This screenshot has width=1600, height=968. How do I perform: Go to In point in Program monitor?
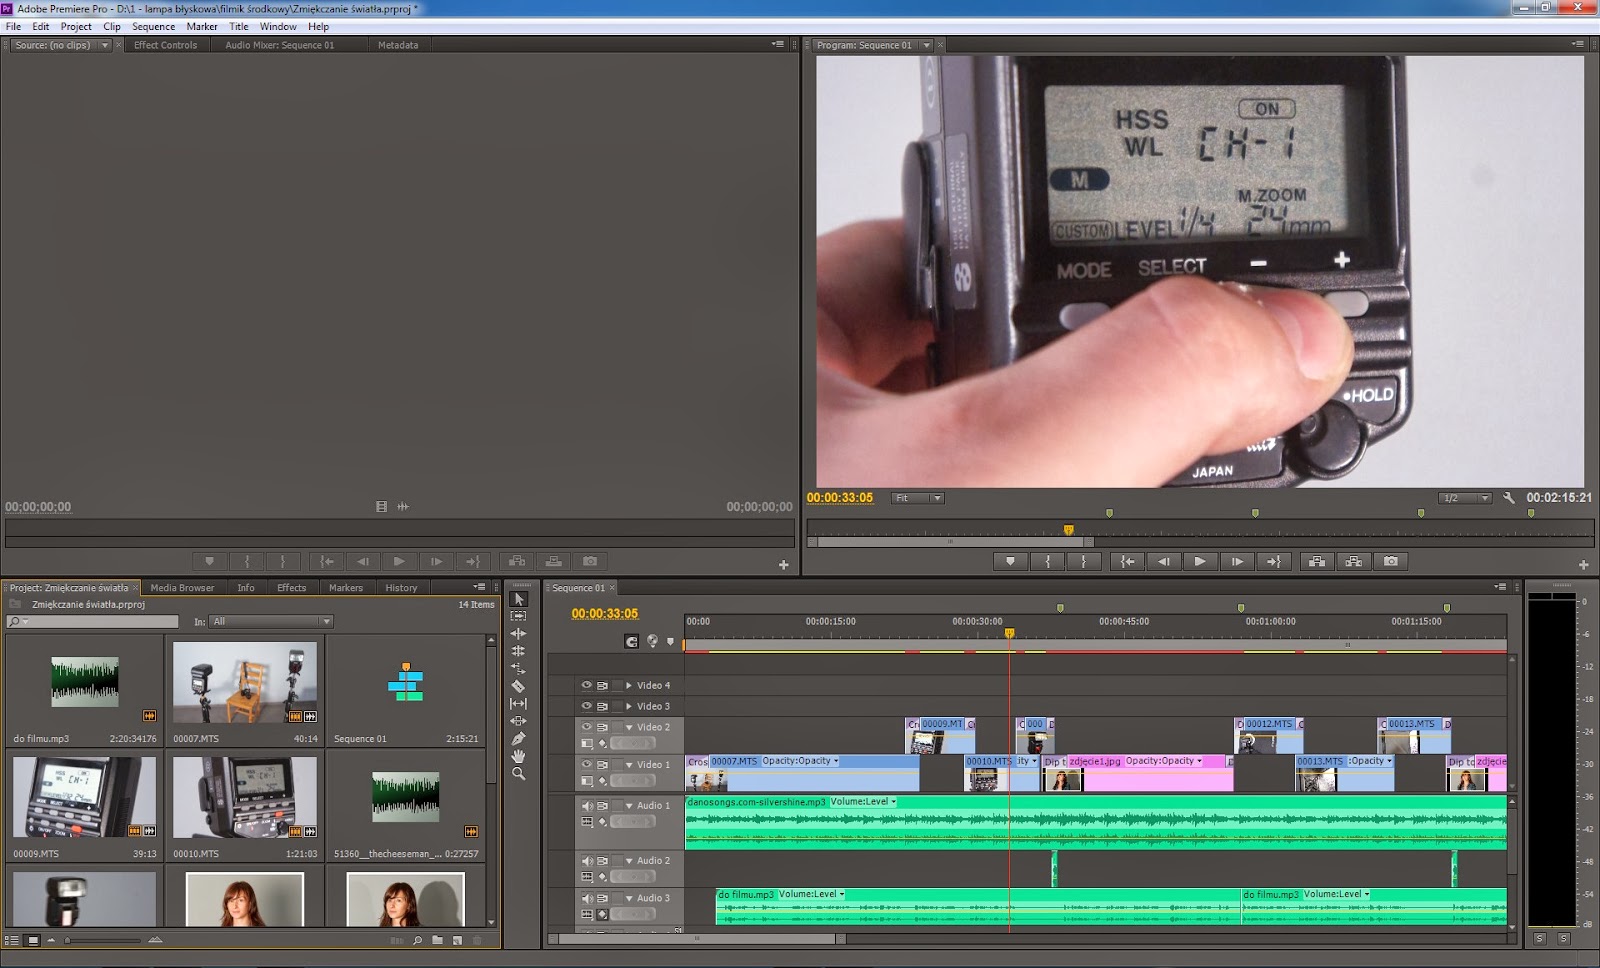(1127, 561)
